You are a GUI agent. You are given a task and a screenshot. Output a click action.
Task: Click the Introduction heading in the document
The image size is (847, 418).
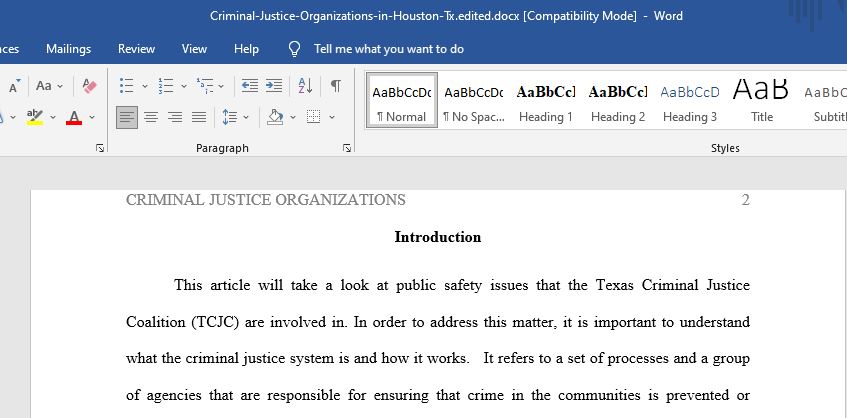point(438,237)
